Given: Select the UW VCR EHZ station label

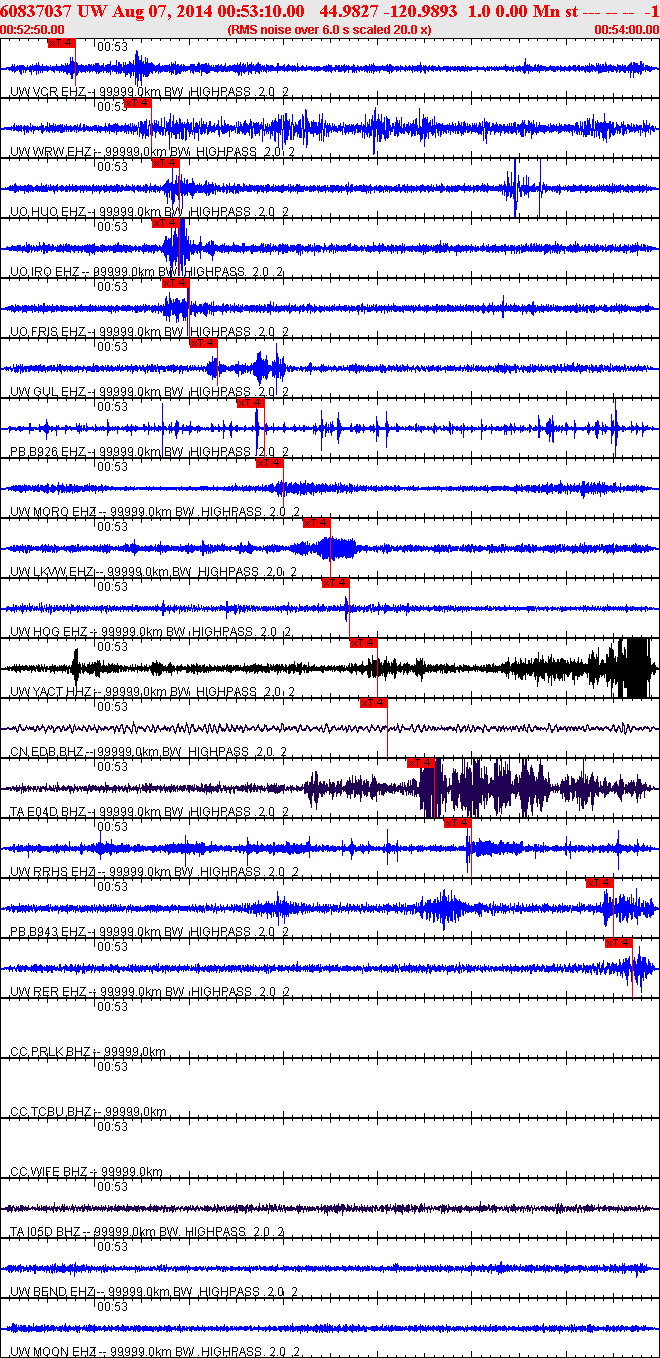Looking at the screenshot, I should pos(150,91).
